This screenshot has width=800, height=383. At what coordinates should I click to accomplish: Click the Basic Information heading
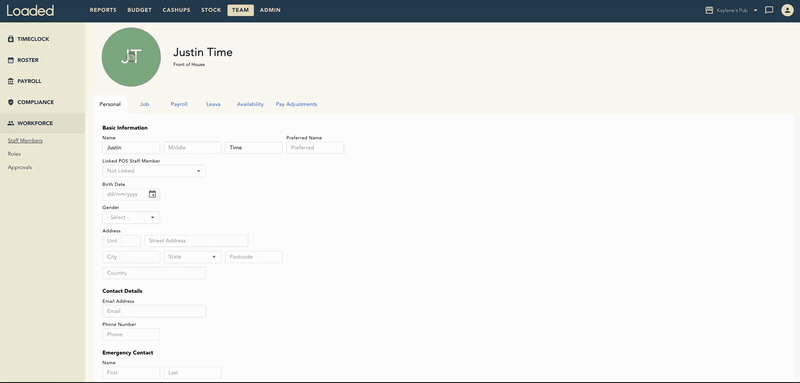(x=125, y=128)
